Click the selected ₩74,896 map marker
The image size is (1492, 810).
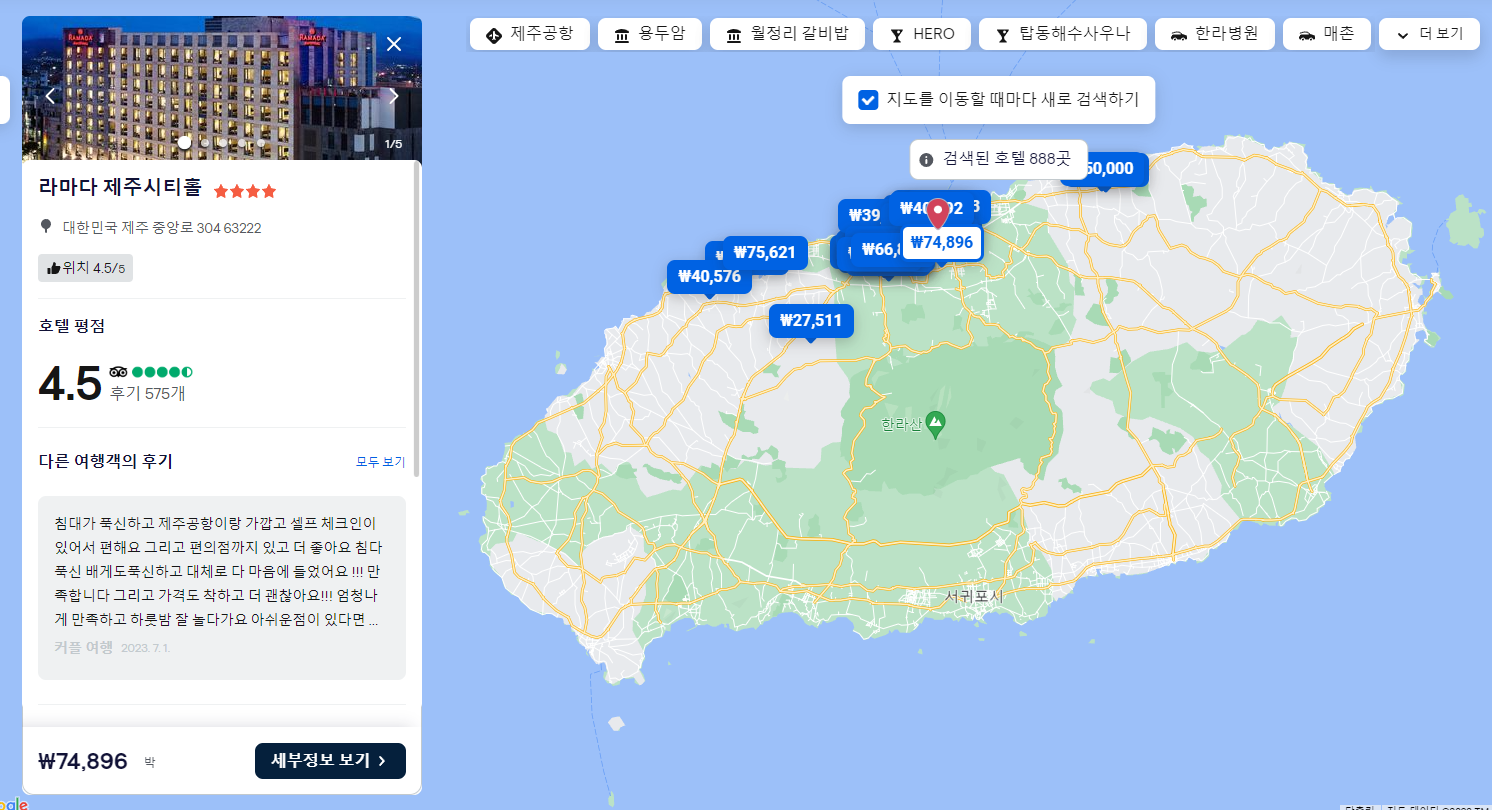(x=942, y=243)
